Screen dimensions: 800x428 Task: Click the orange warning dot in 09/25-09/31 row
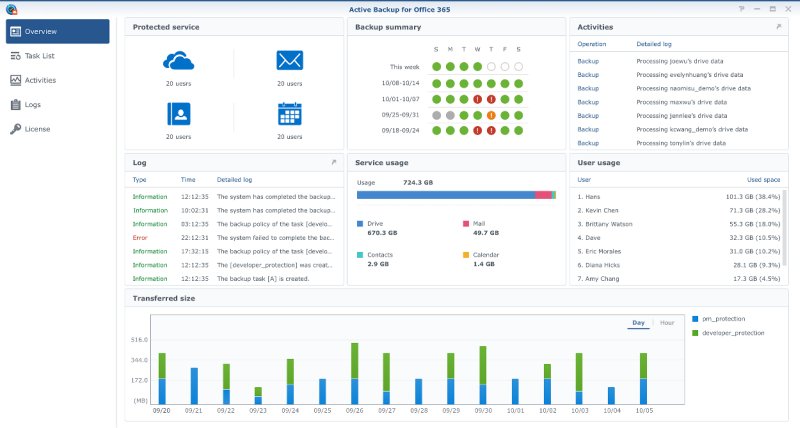tap(492, 114)
